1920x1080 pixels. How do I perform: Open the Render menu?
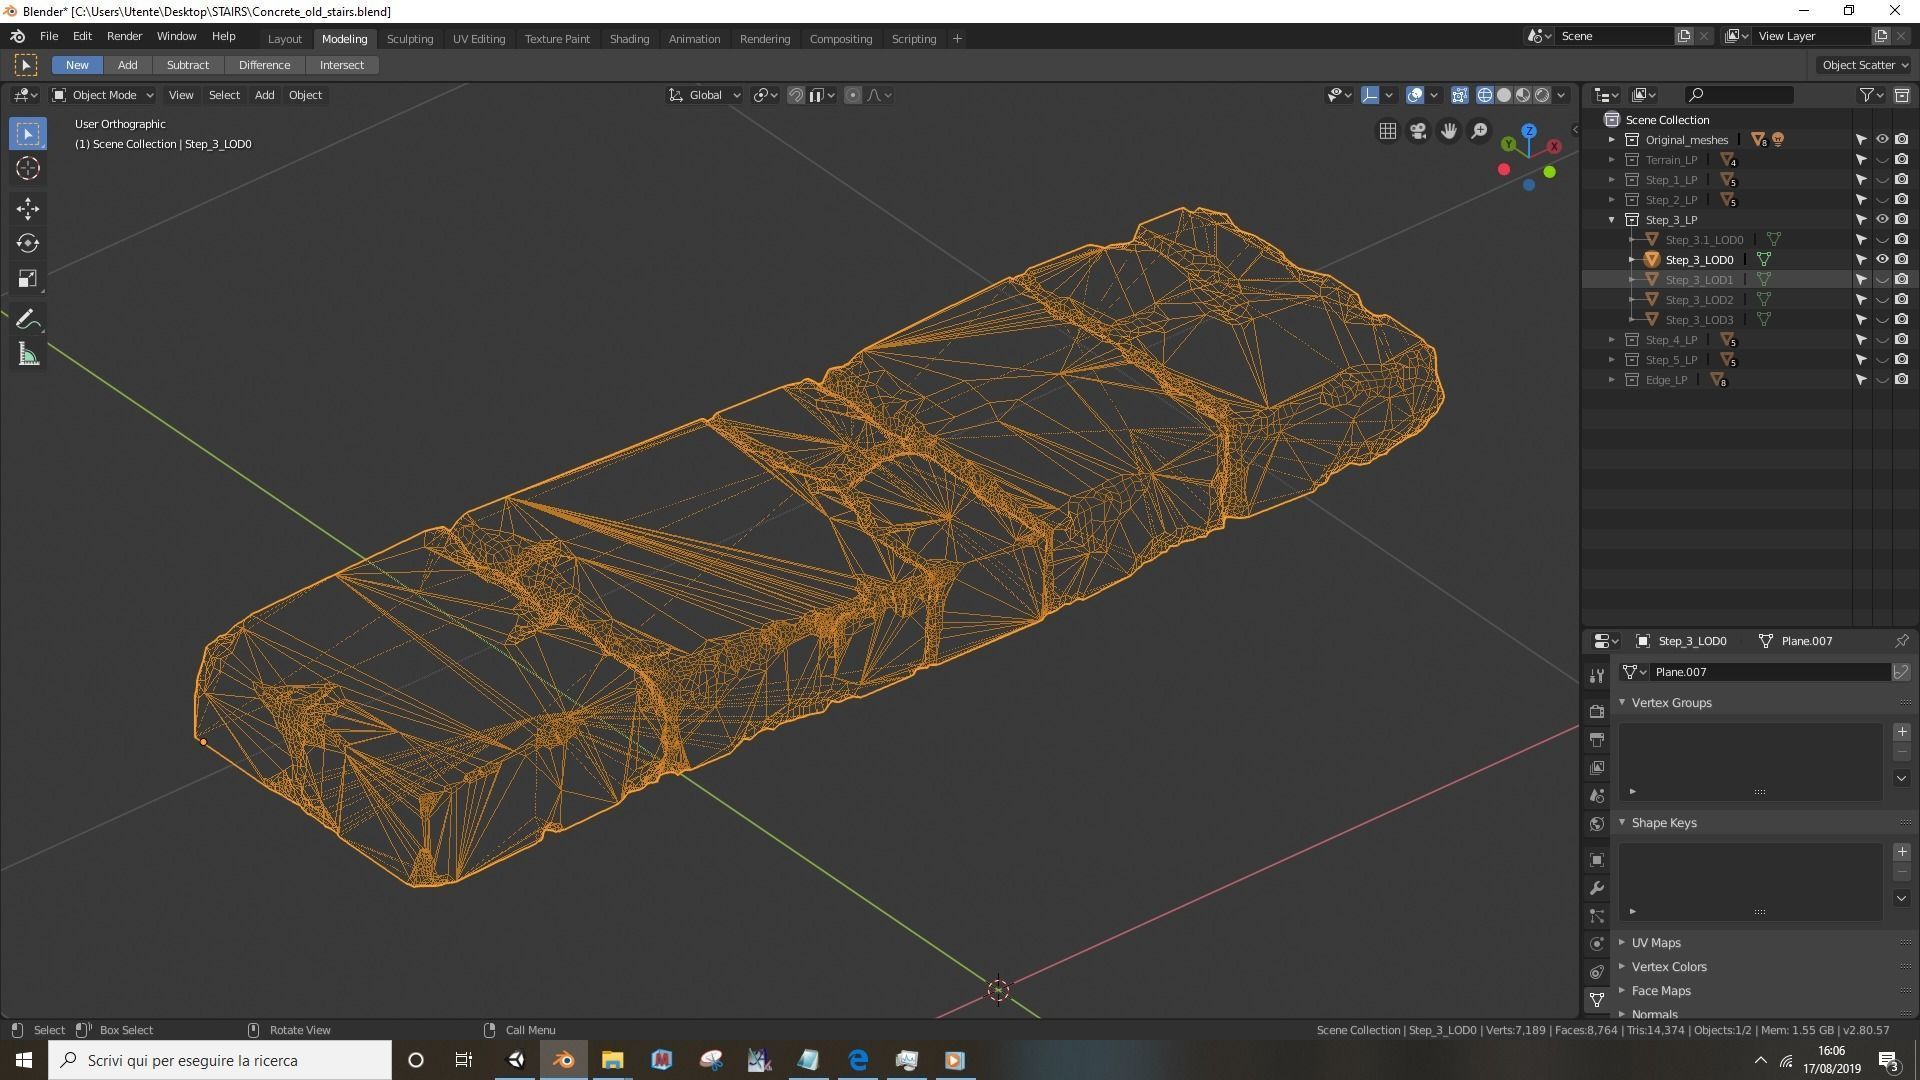pos(124,36)
